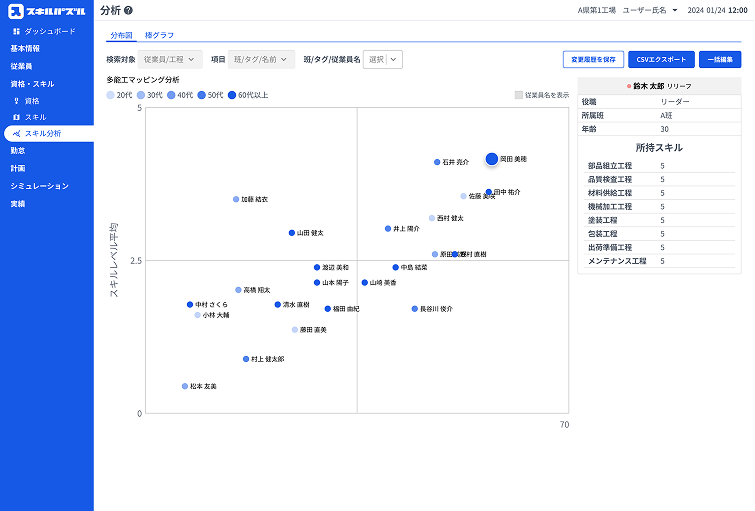Open the 検索対象 従業員/工程 dropdown

pos(169,60)
